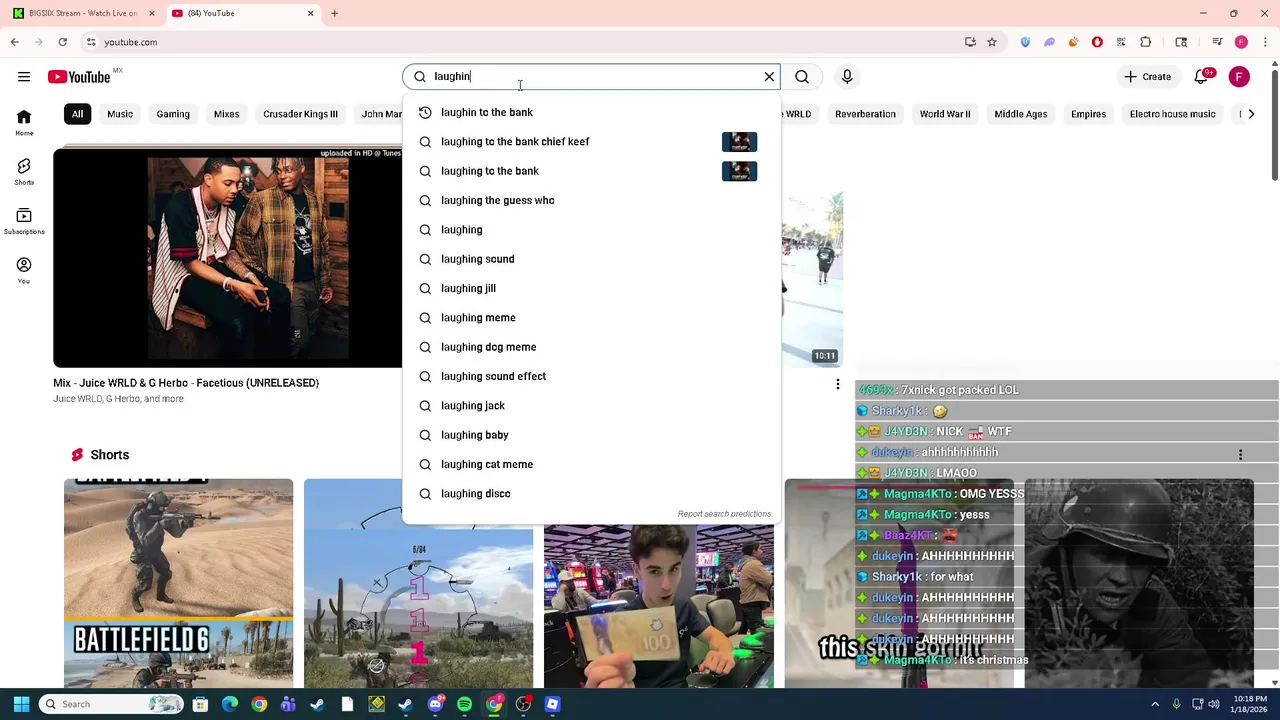
Task: Select the Music filter chip
Action: (x=120, y=114)
